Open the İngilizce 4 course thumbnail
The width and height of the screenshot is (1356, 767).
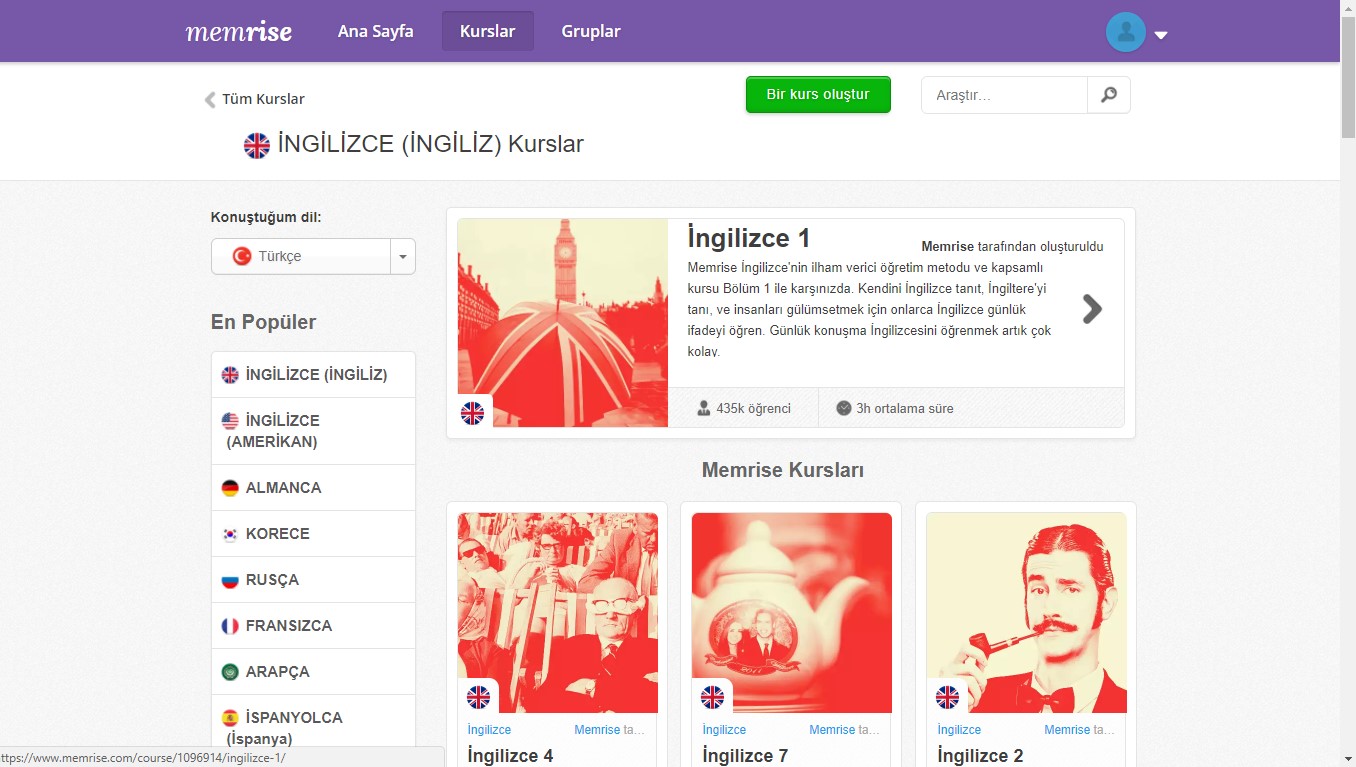click(x=558, y=613)
